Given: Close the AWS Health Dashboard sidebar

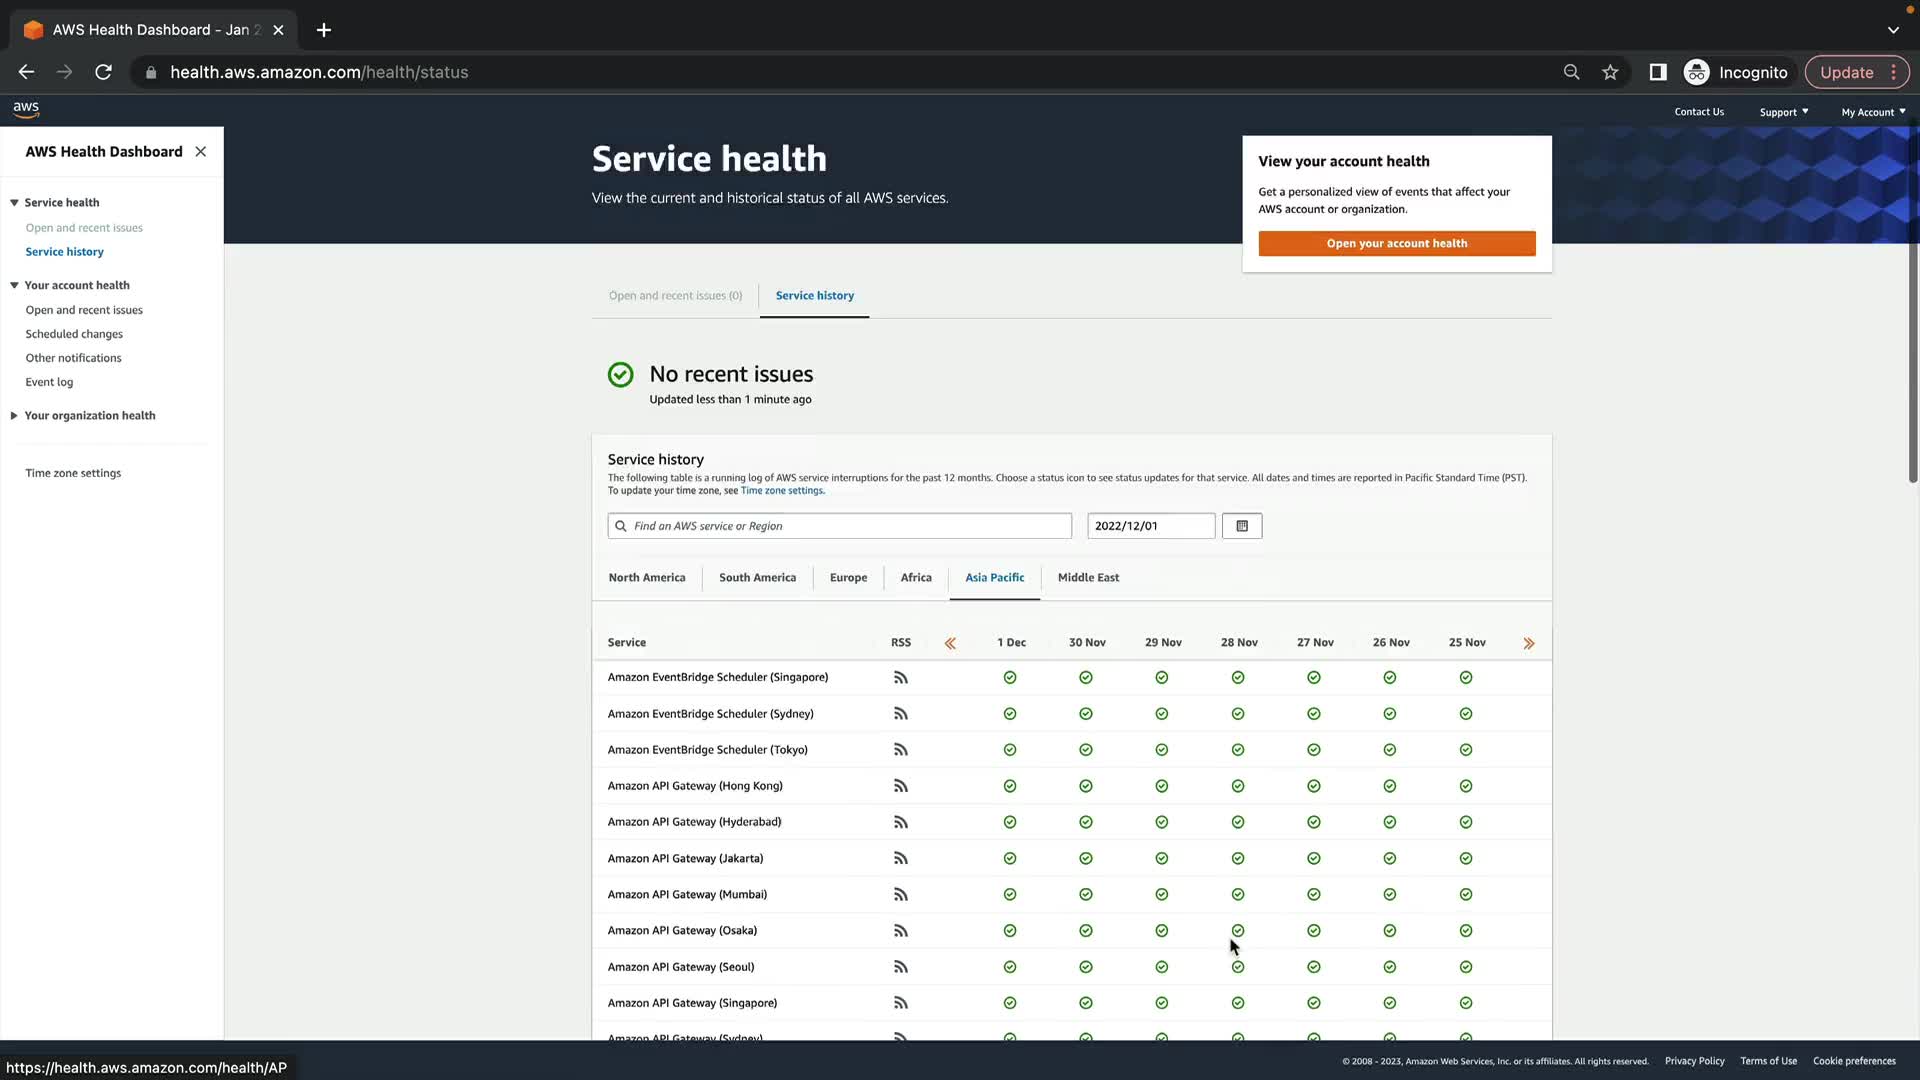Looking at the screenshot, I should click(201, 152).
